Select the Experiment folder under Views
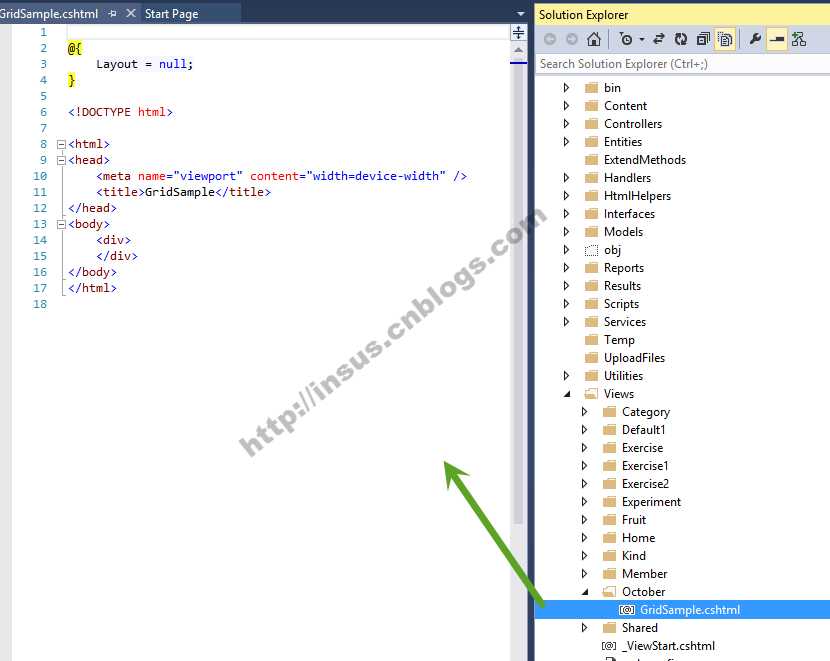 pos(651,502)
